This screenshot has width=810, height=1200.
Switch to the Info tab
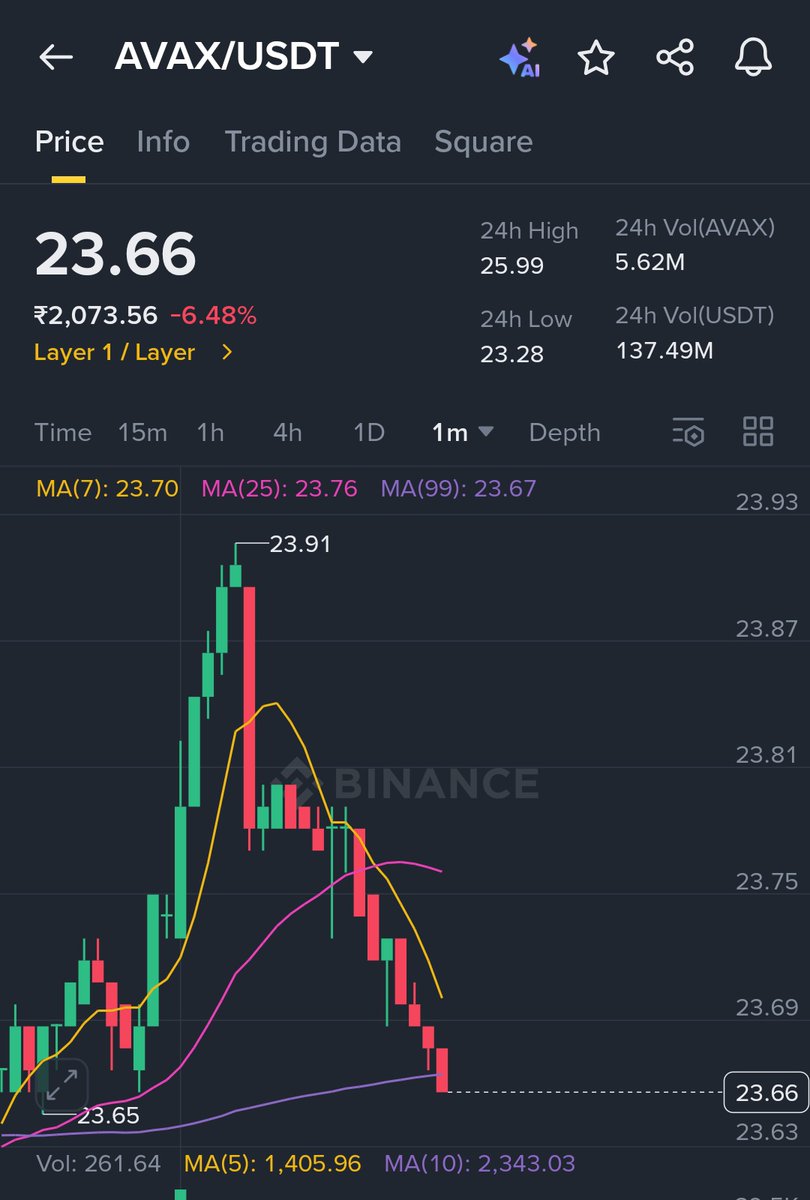pyautogui.click(x=163, y=142)
